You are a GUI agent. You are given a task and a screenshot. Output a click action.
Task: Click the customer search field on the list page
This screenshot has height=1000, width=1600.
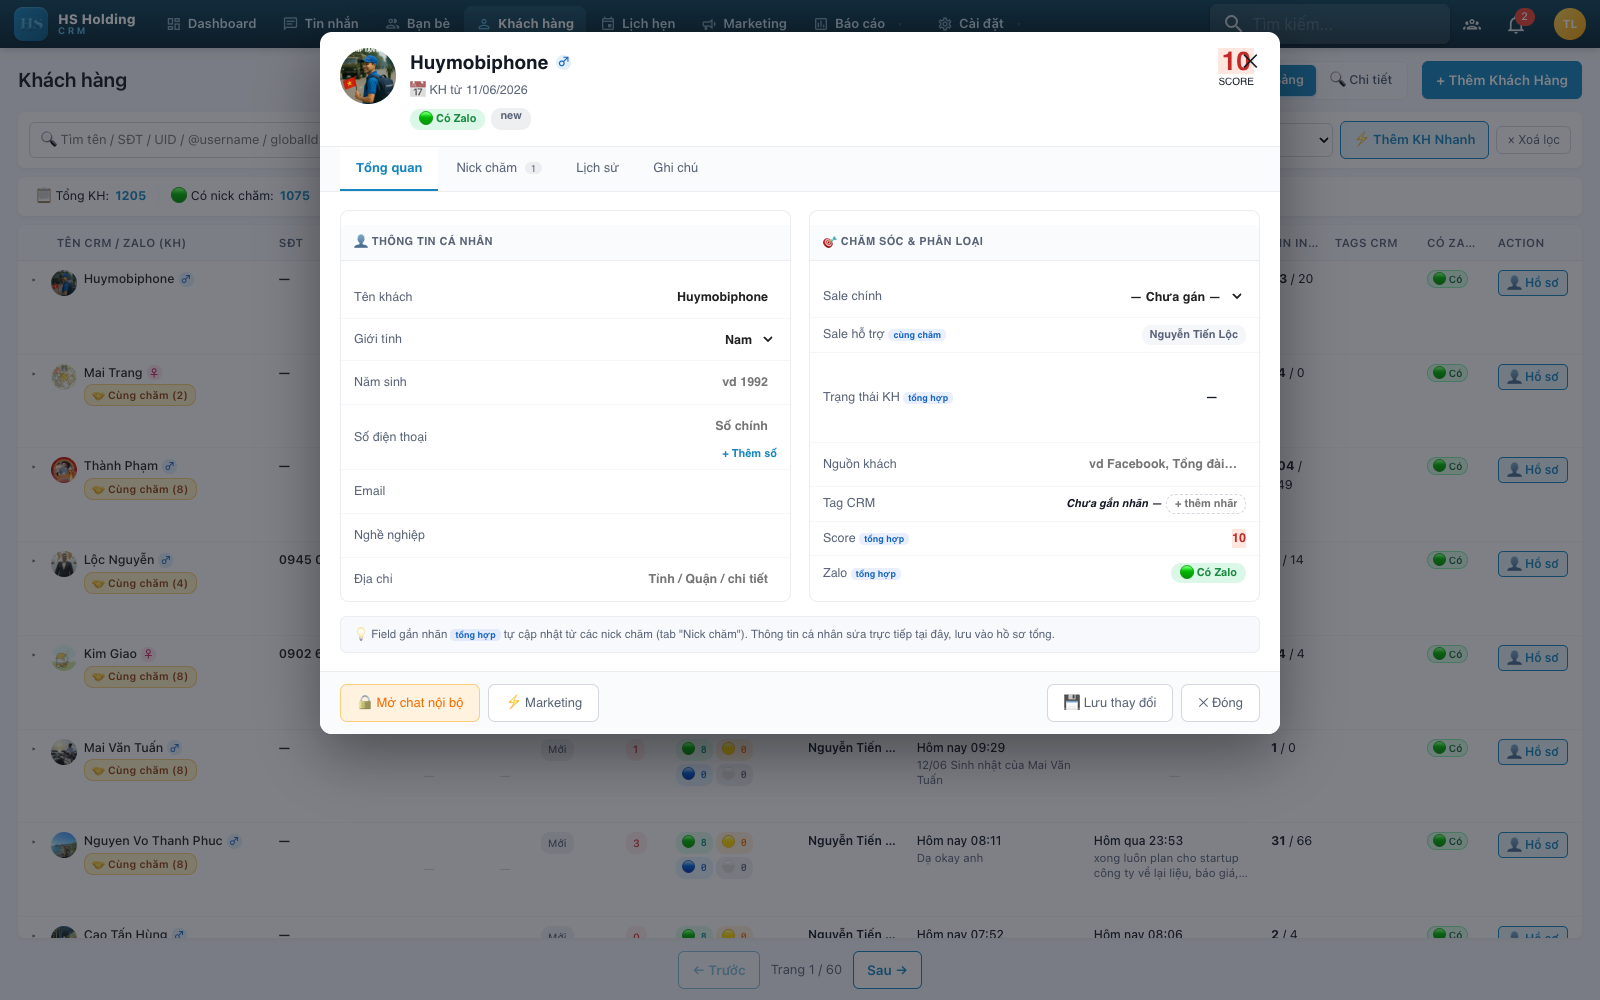(173, 140)
